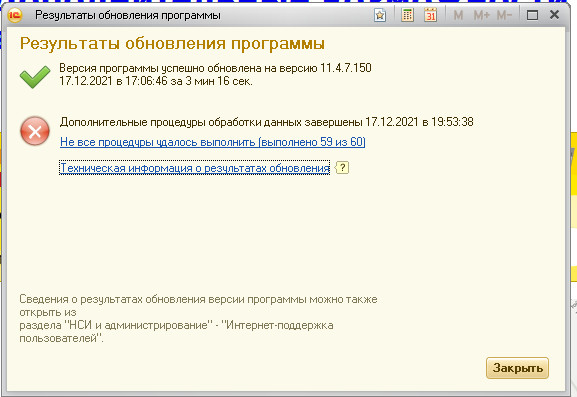
Task: Show help via the question mark icon
Action: click(x=342, y=168)
